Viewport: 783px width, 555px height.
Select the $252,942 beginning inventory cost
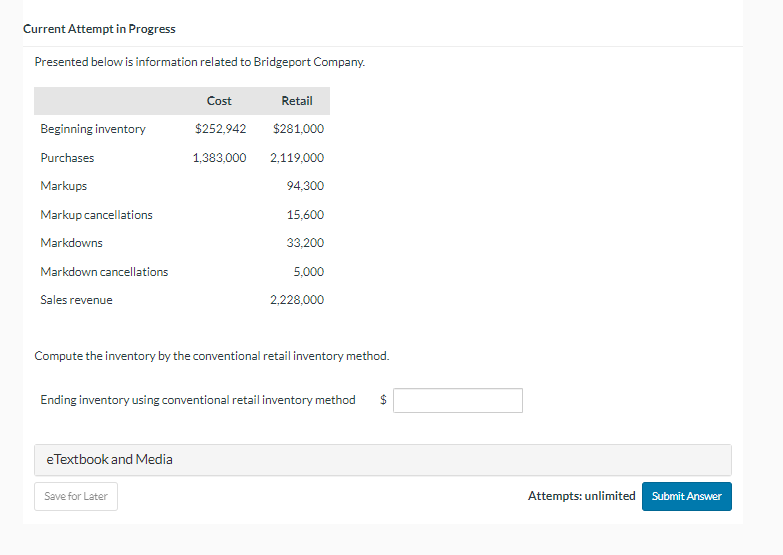point(220,129)
